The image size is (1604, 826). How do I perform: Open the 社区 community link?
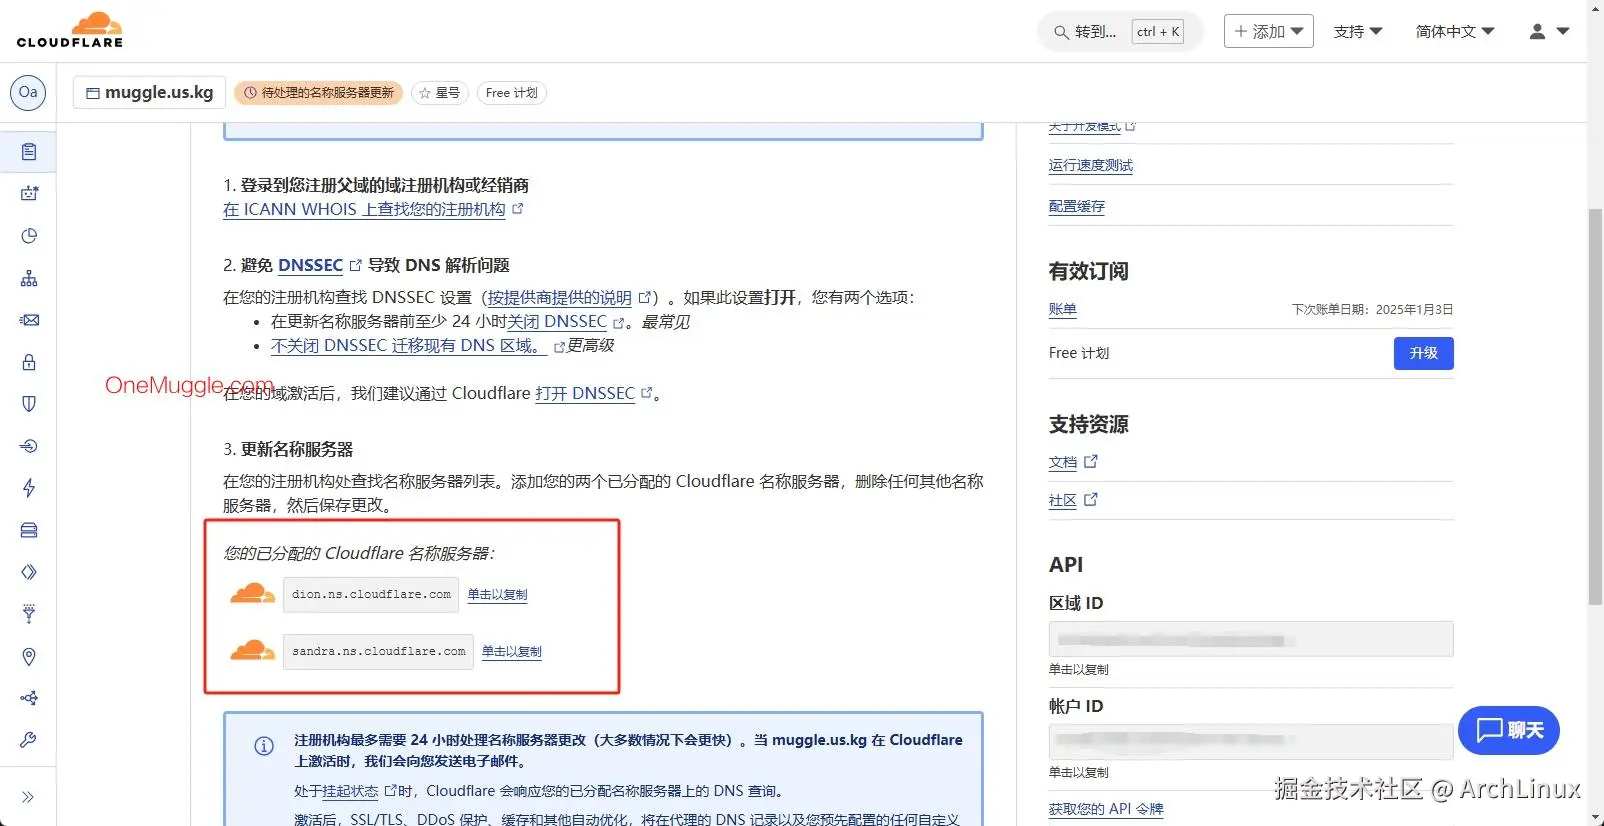(x=1063, y=500)
